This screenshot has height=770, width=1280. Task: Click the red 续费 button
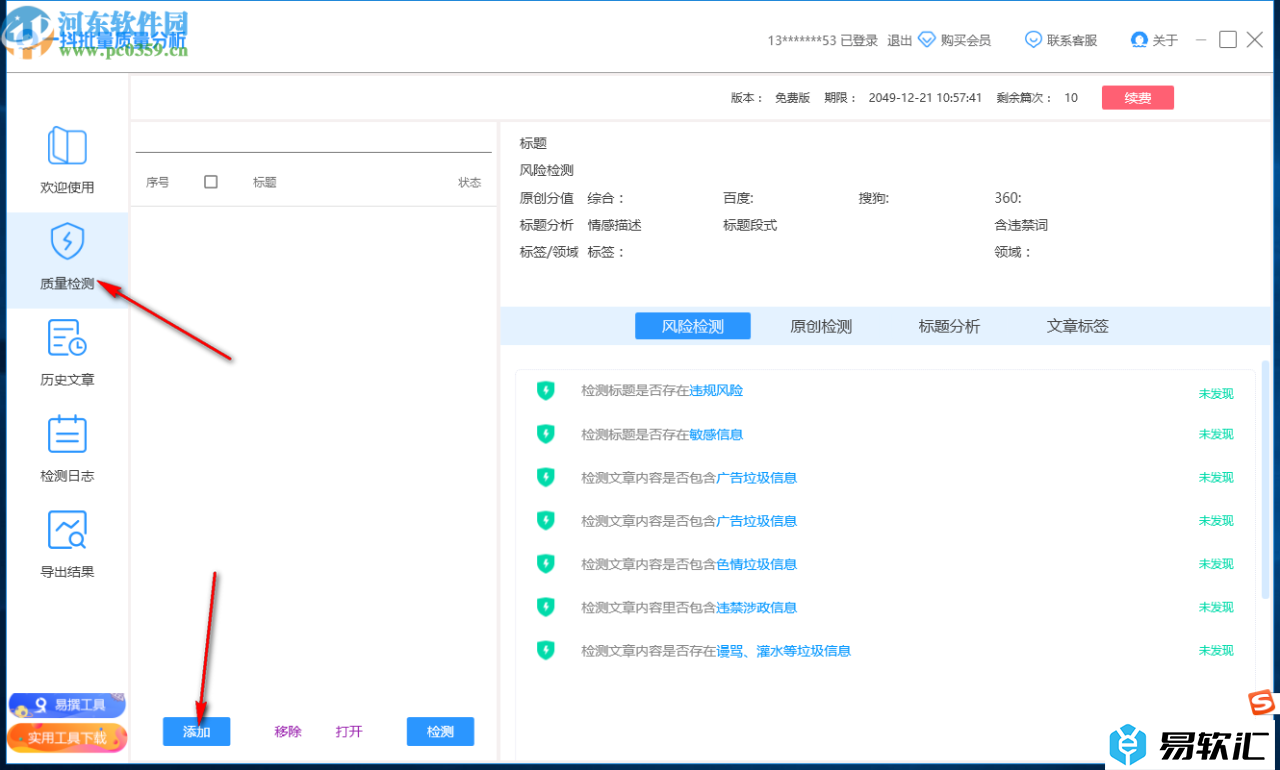tap(1138, 98)
